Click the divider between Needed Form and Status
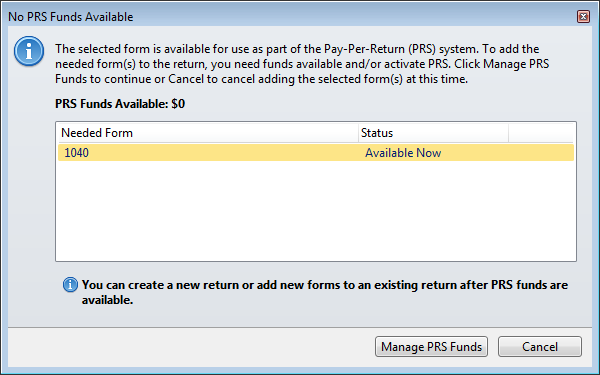This screenshot has height=375, width=600. point(359,133)
